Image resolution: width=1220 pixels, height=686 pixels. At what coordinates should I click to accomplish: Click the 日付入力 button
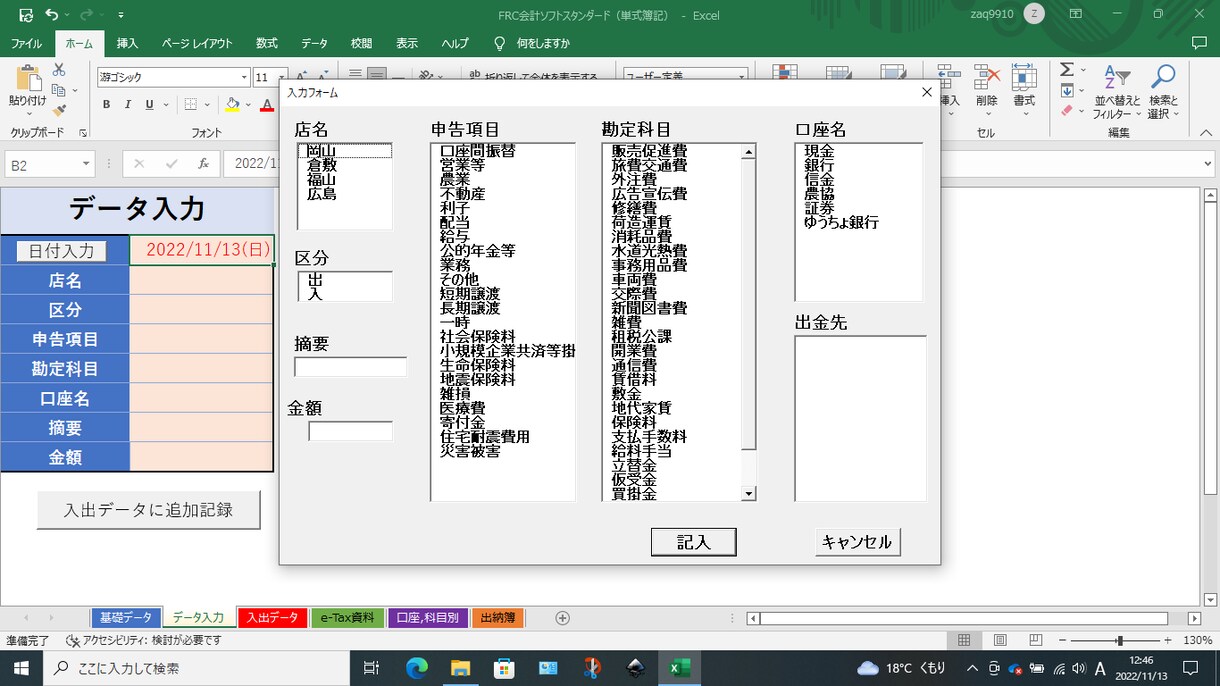61,250
